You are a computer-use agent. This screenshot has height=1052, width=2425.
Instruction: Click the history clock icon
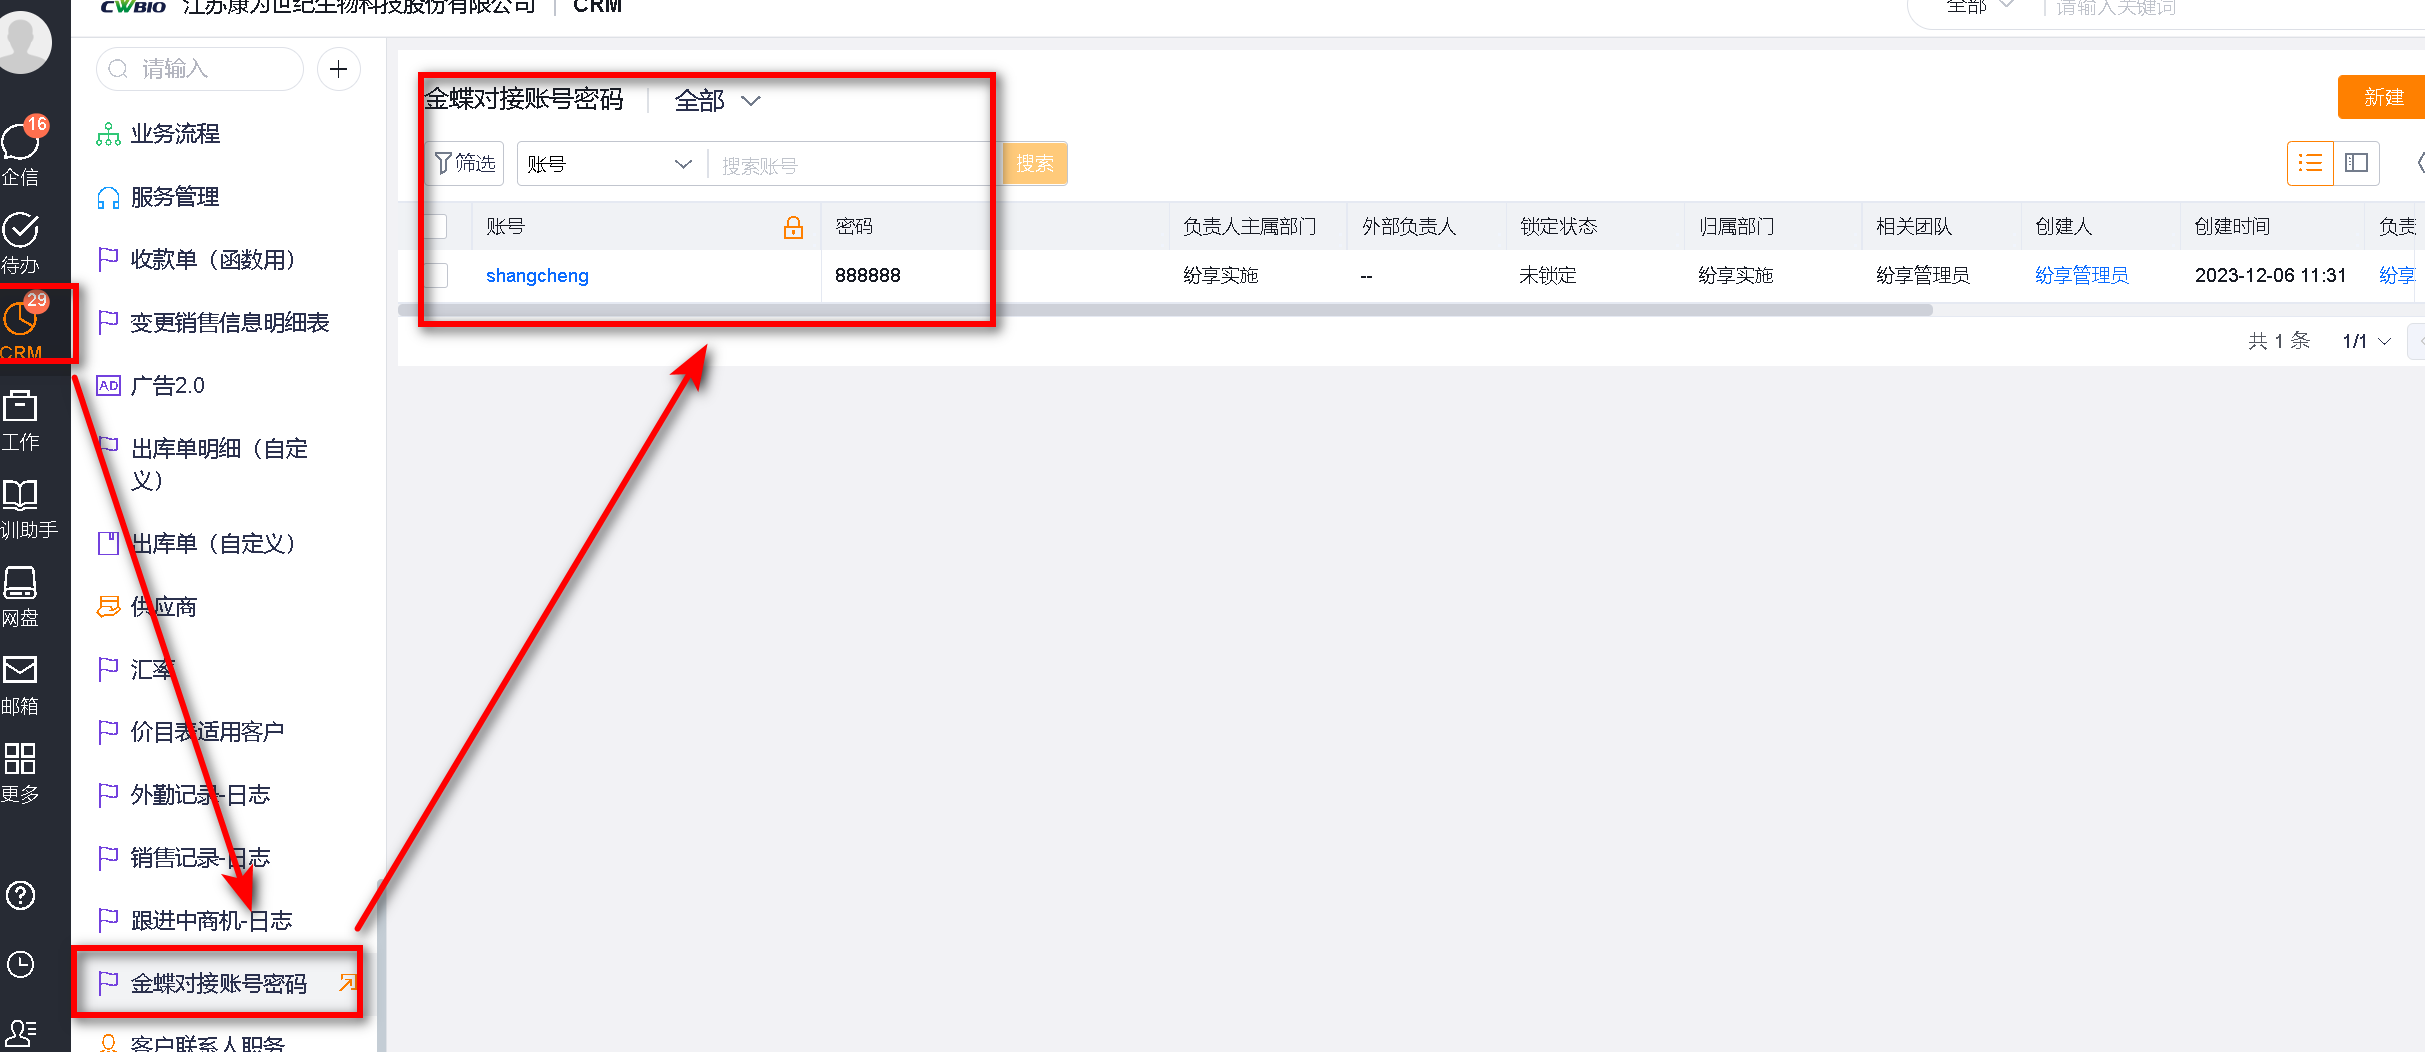(x=20, y=964)
